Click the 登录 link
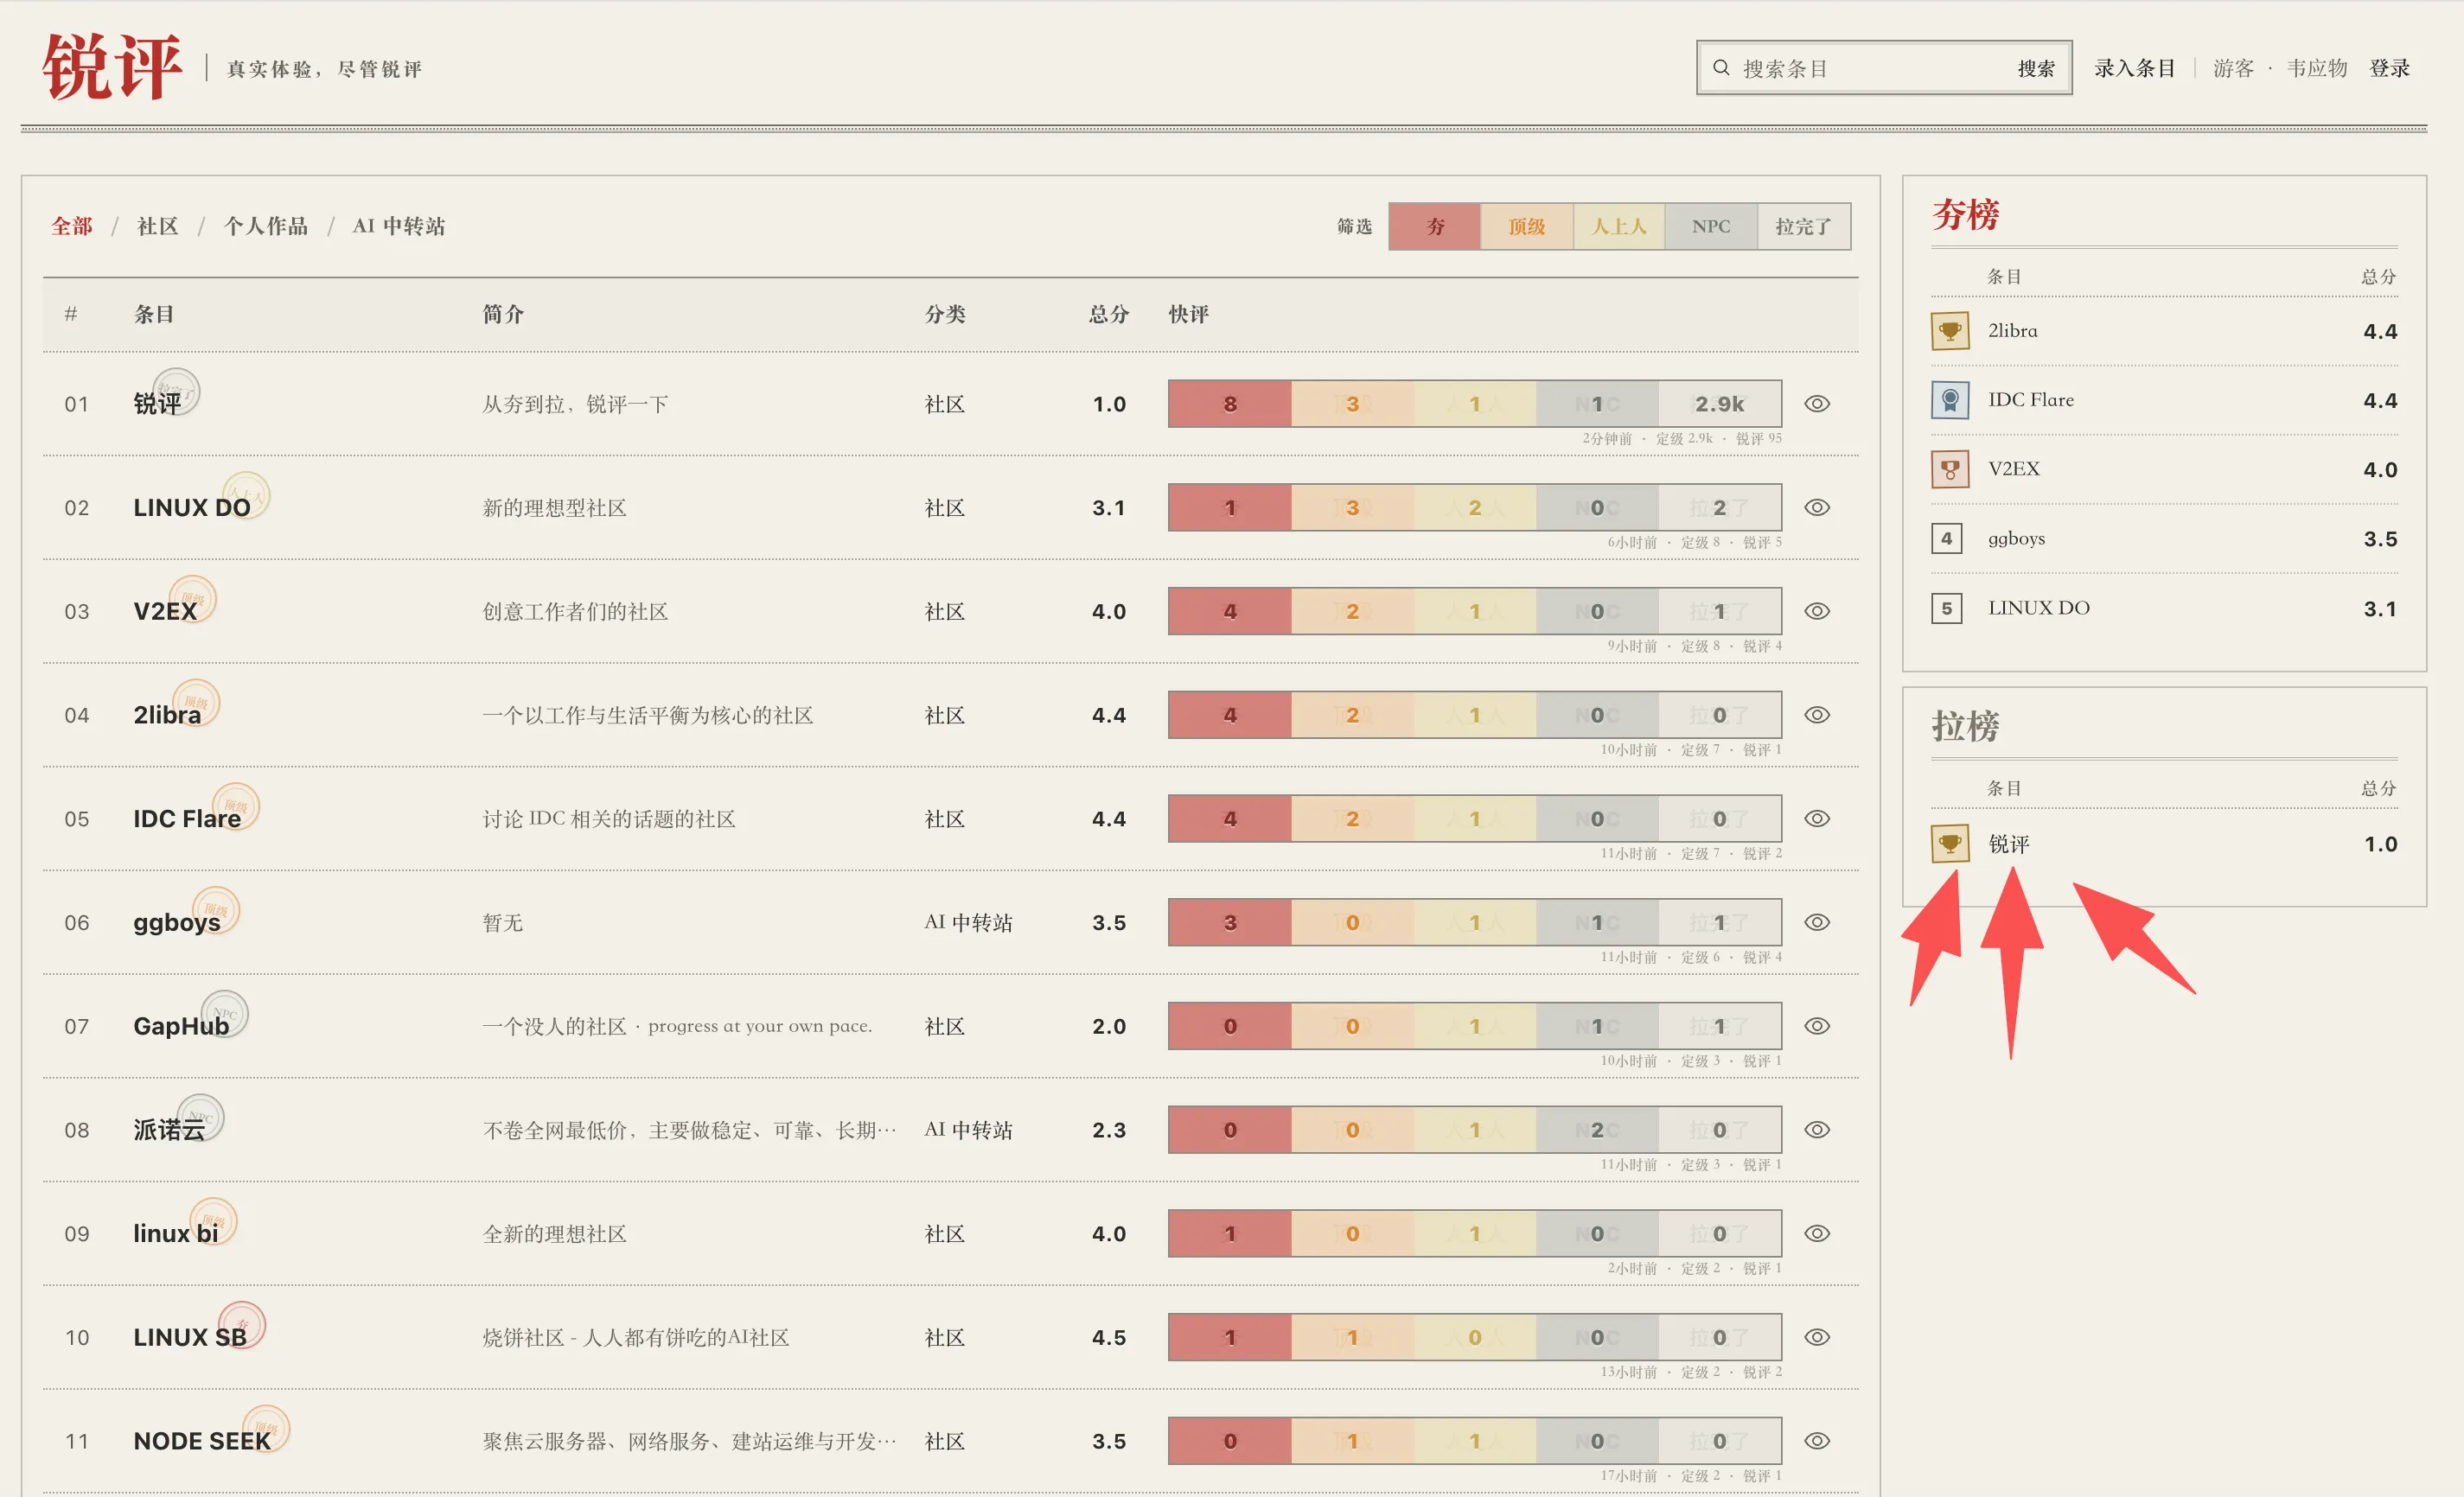The height and width of the screenshot is (1497, 2464). pos(2389,68)
